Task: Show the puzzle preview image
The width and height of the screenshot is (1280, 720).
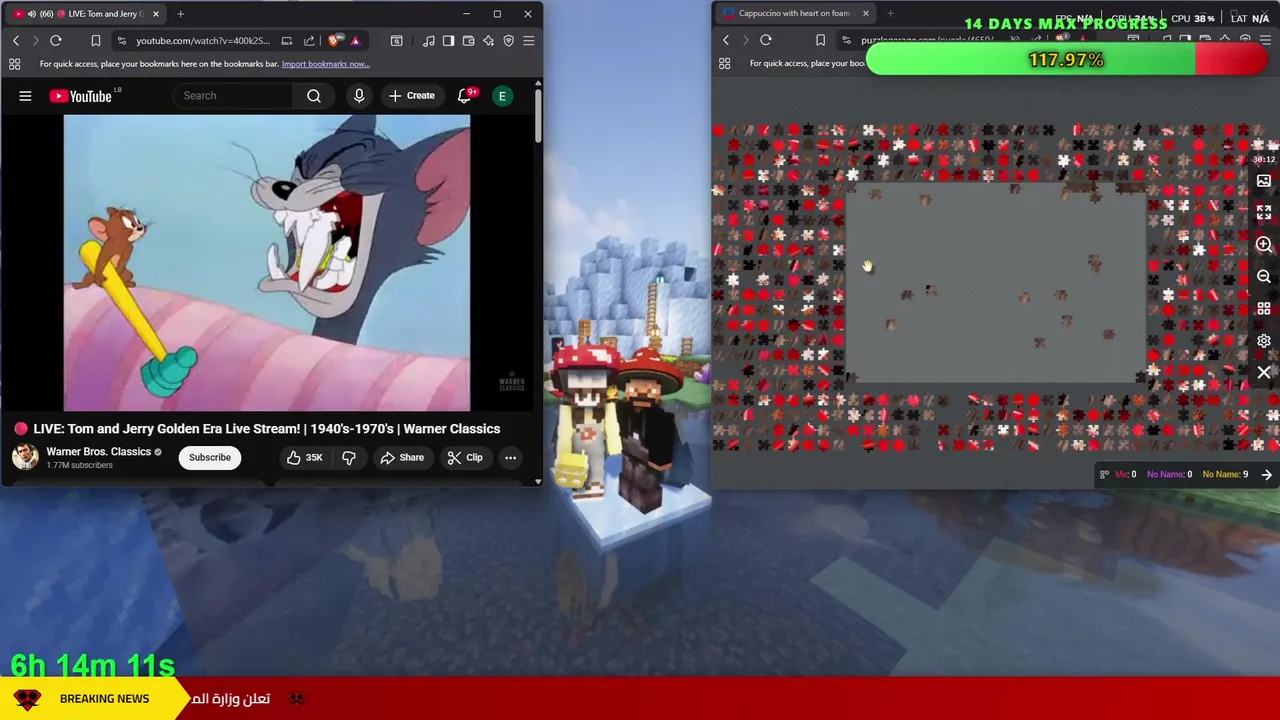Action: click(x=1264, y=181)
